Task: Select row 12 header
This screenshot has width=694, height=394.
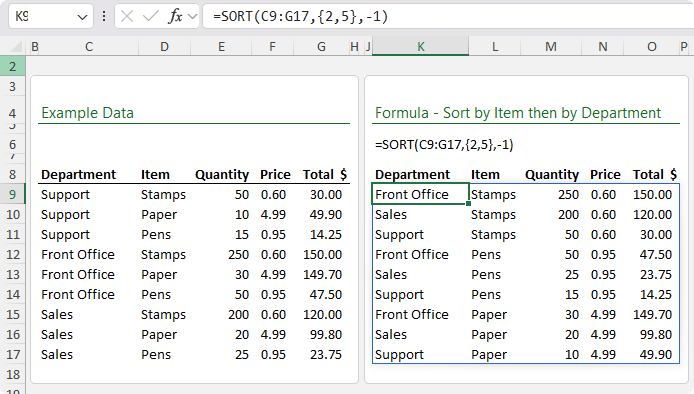Action: [12, 255]
